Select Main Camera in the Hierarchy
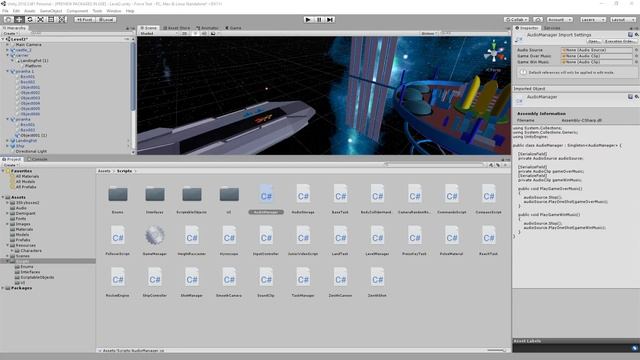The height and width of the screenshot is (360, 640). tap(28, 44)
